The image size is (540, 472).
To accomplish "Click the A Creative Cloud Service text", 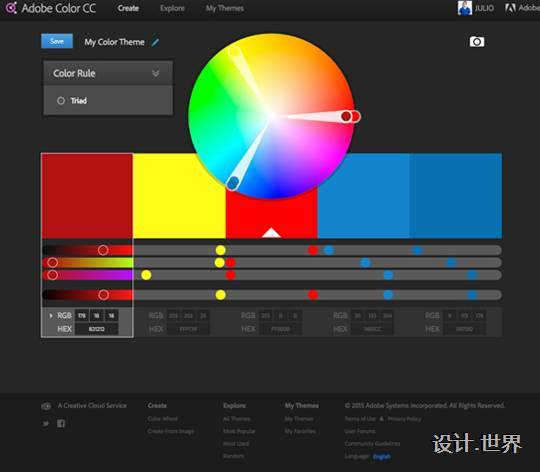I will pyautogui.click(x=92, y=406).
